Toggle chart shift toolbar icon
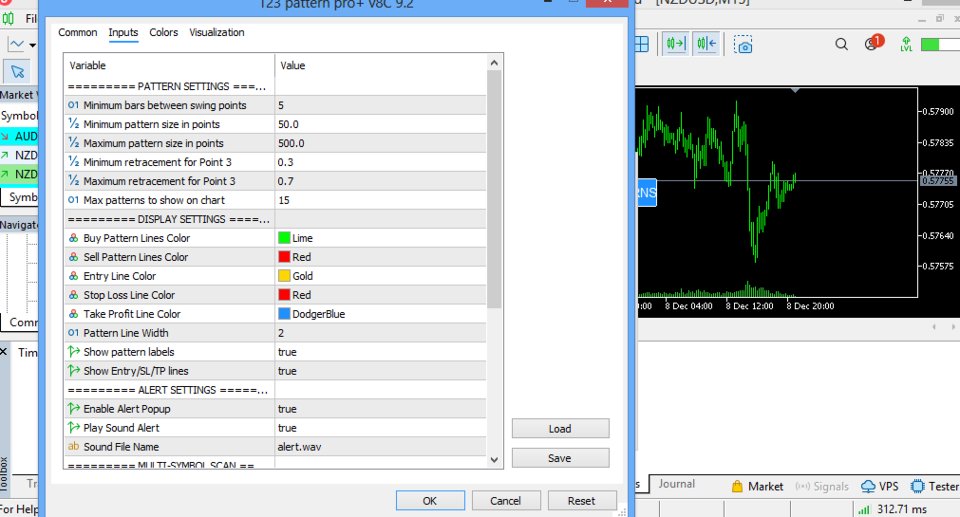 (706, 43)
